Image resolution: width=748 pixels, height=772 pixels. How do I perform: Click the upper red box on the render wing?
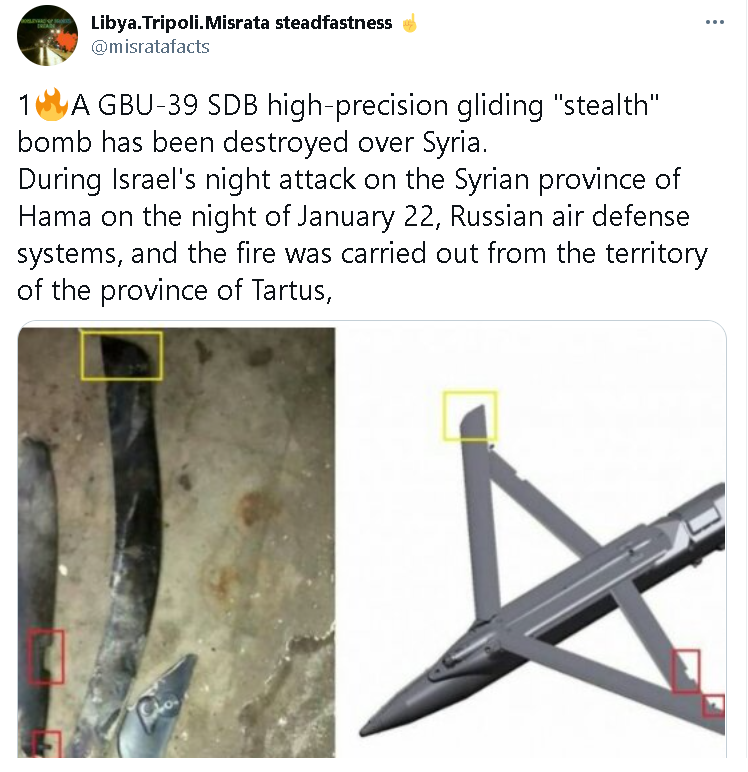(x=686, y=672)
